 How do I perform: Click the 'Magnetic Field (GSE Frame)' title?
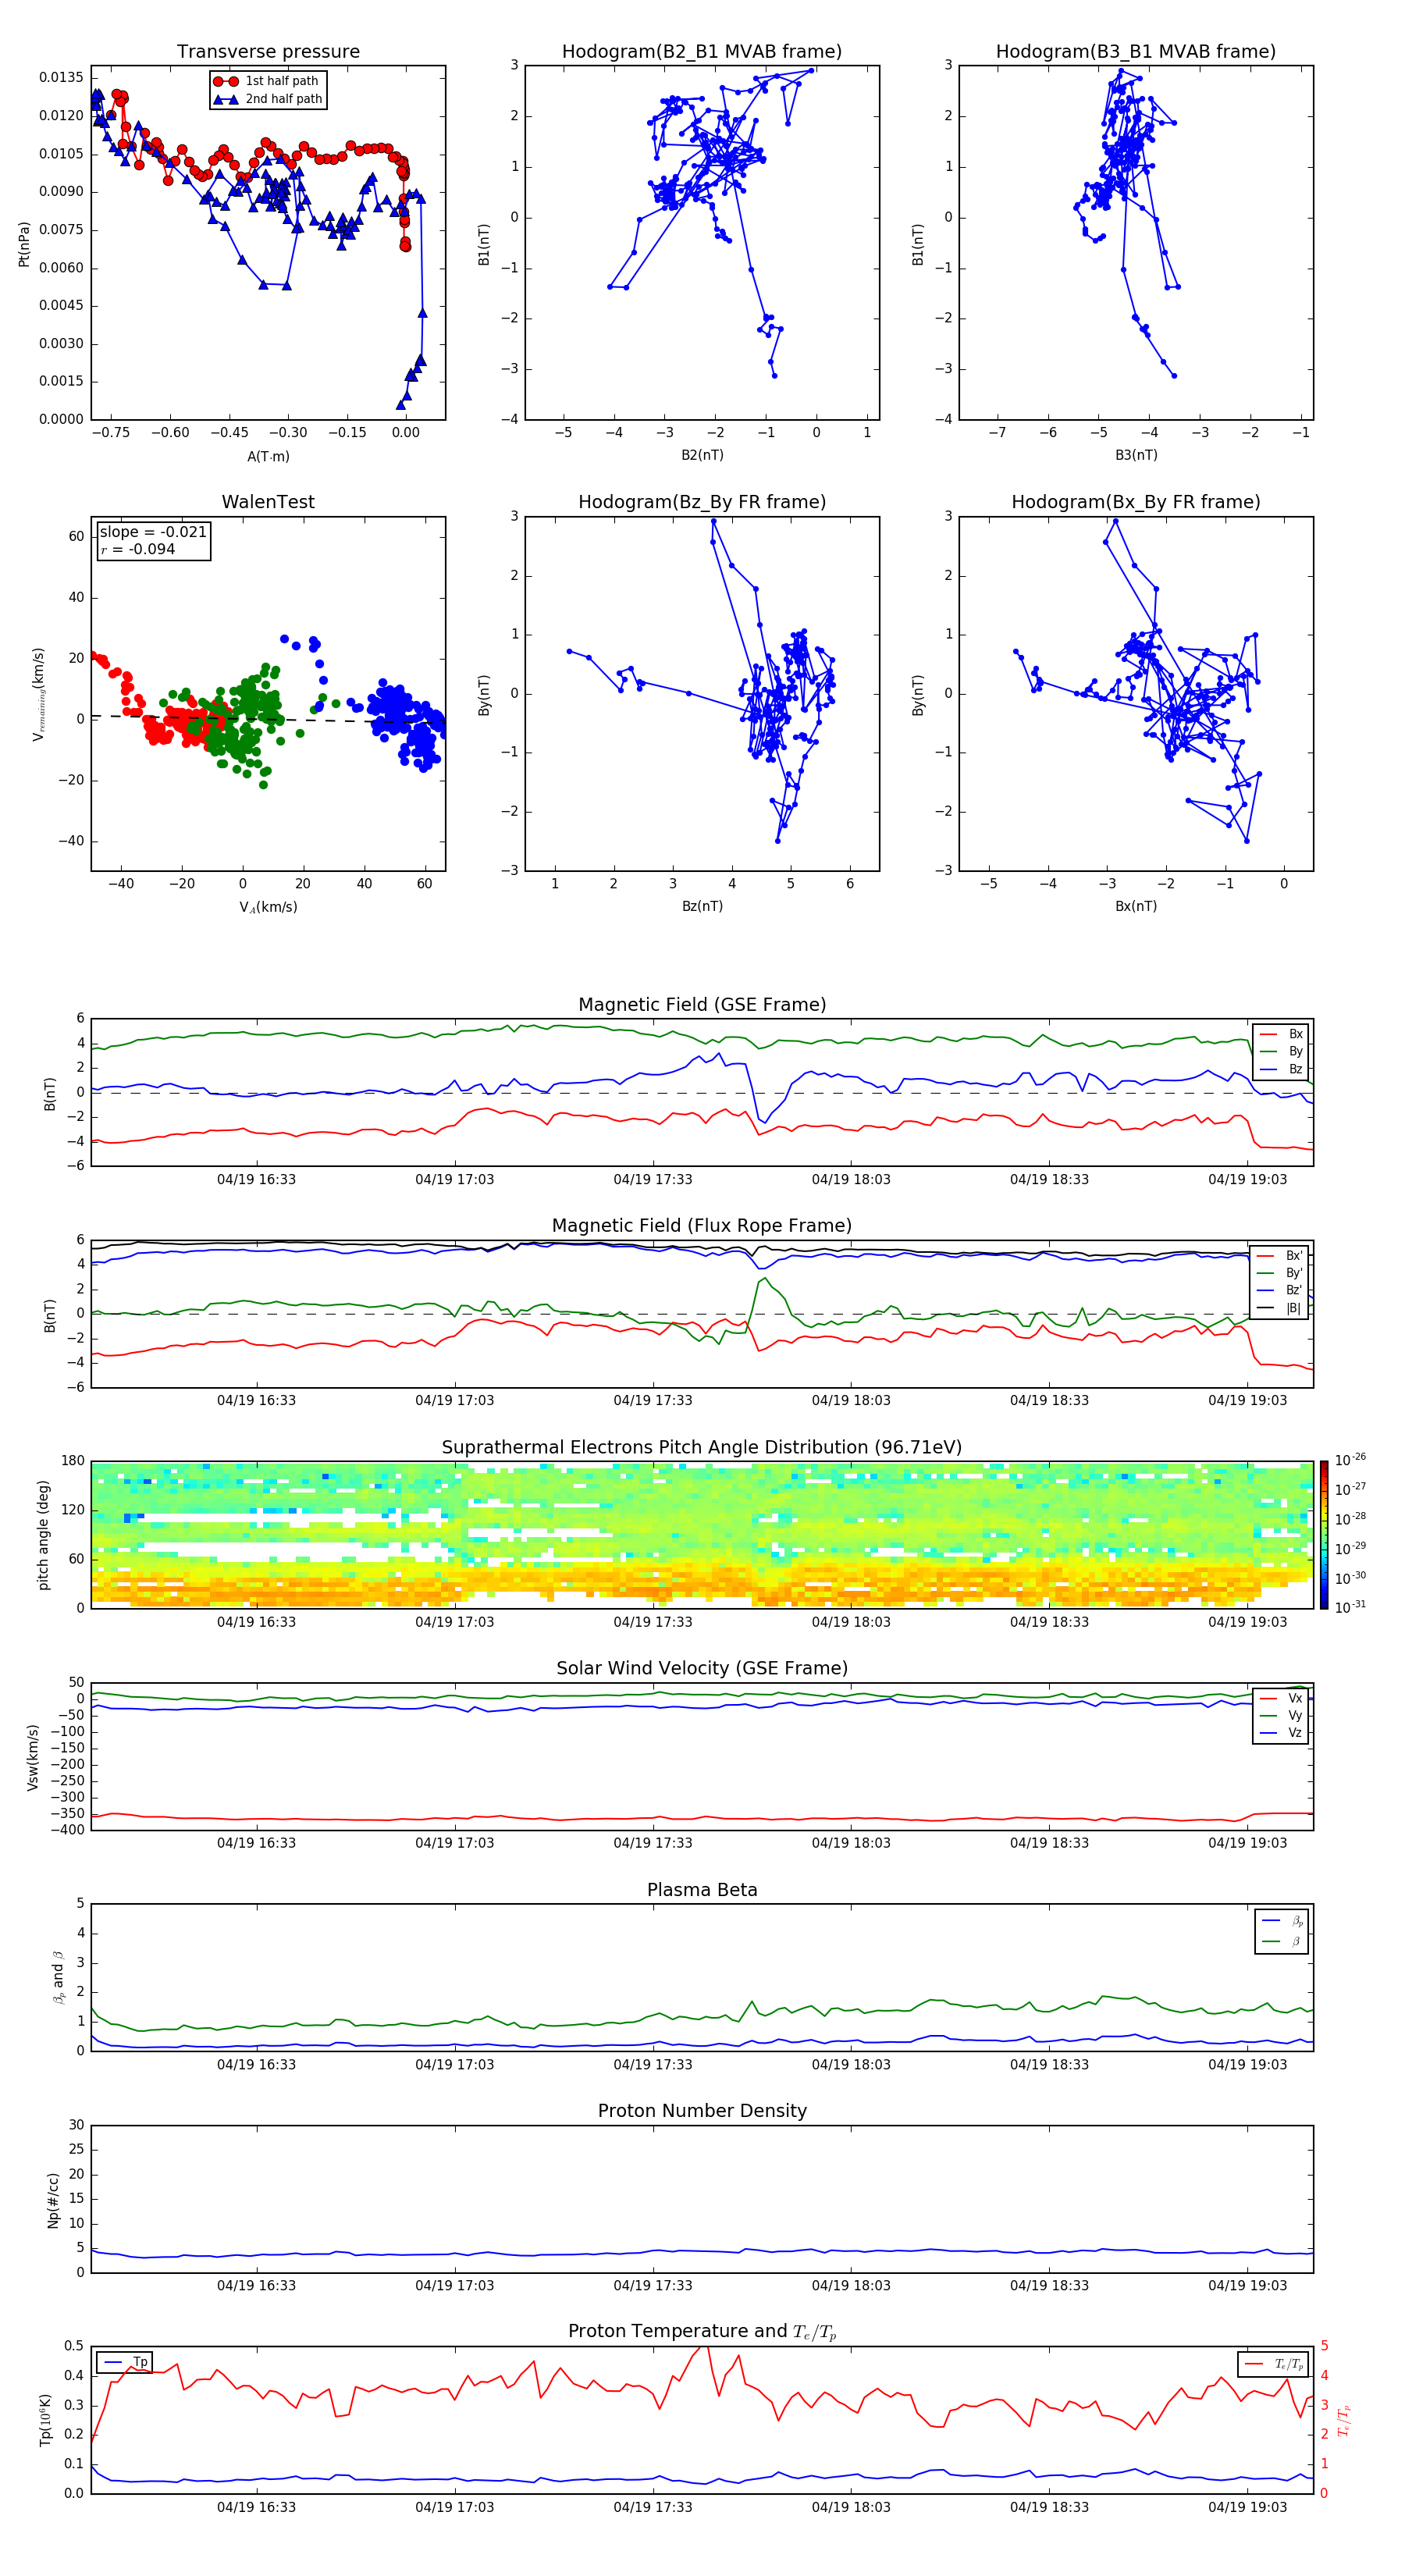tap(702, 1004)
